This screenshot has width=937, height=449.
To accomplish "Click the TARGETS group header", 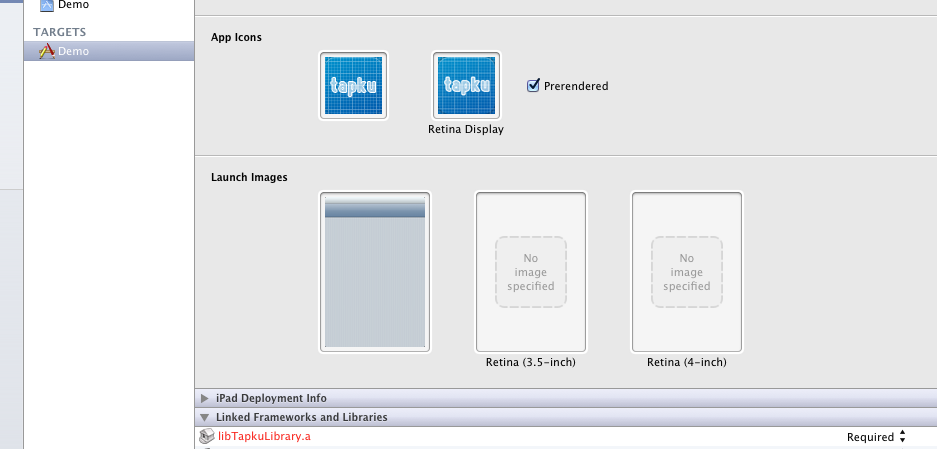I will (x=60, y=32).
